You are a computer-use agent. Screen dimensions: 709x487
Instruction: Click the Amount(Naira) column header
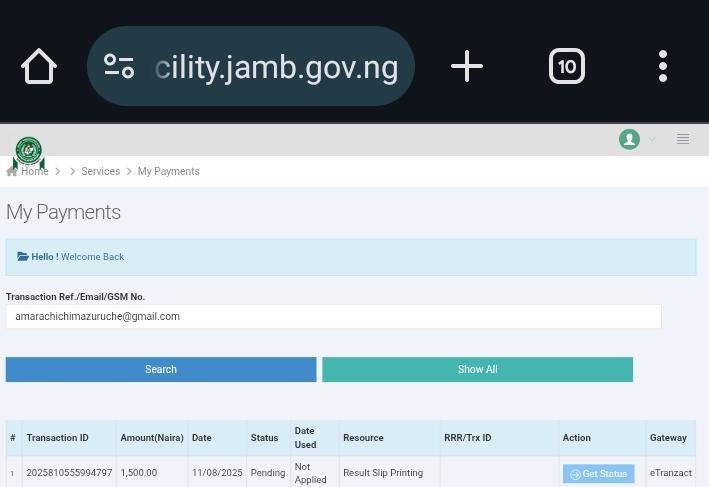click(x=152, y=438)
